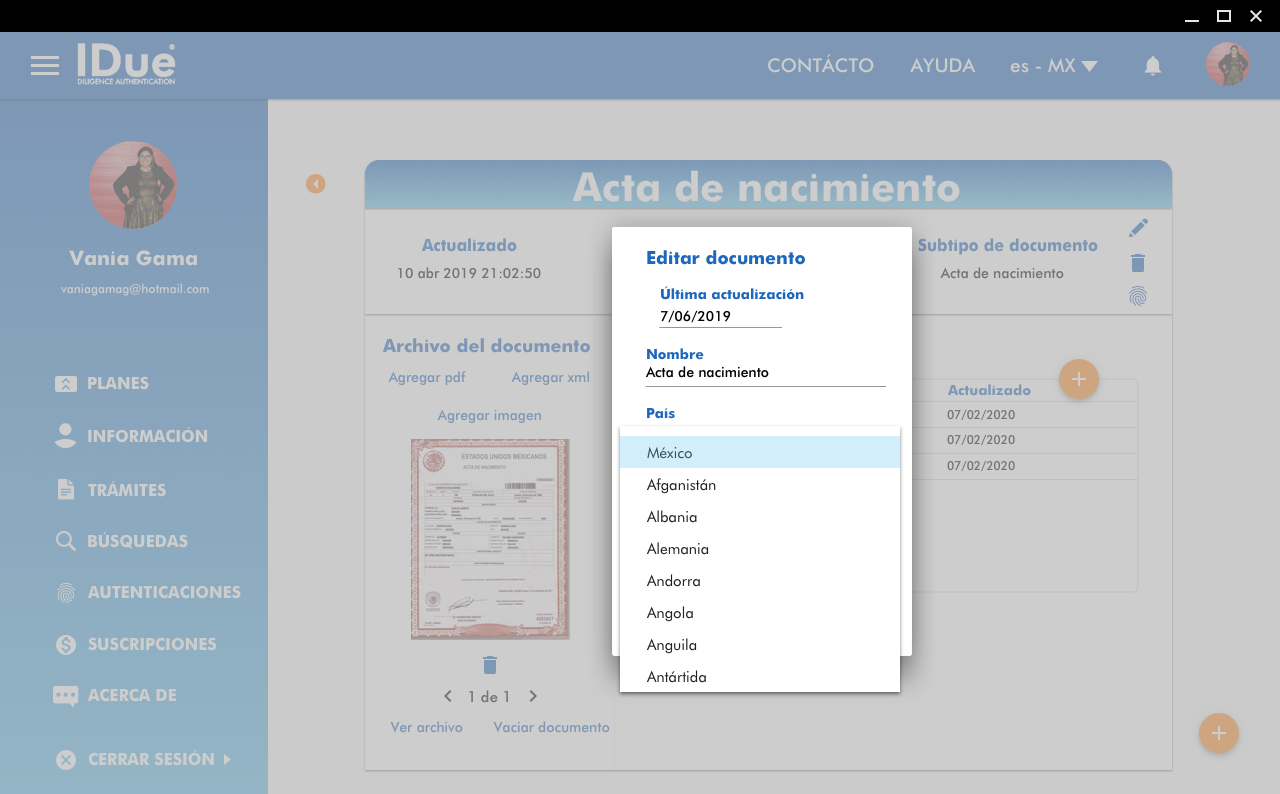The image size is (1280, 794).
Task: Click the Nombre input field
Action: (x=765, y=373)
